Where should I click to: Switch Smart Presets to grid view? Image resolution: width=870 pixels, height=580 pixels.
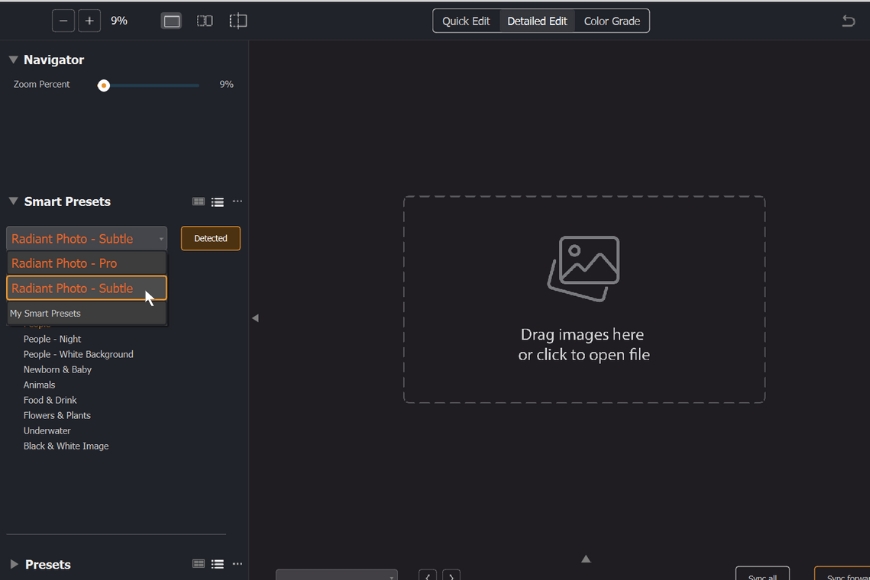[198, 201]
